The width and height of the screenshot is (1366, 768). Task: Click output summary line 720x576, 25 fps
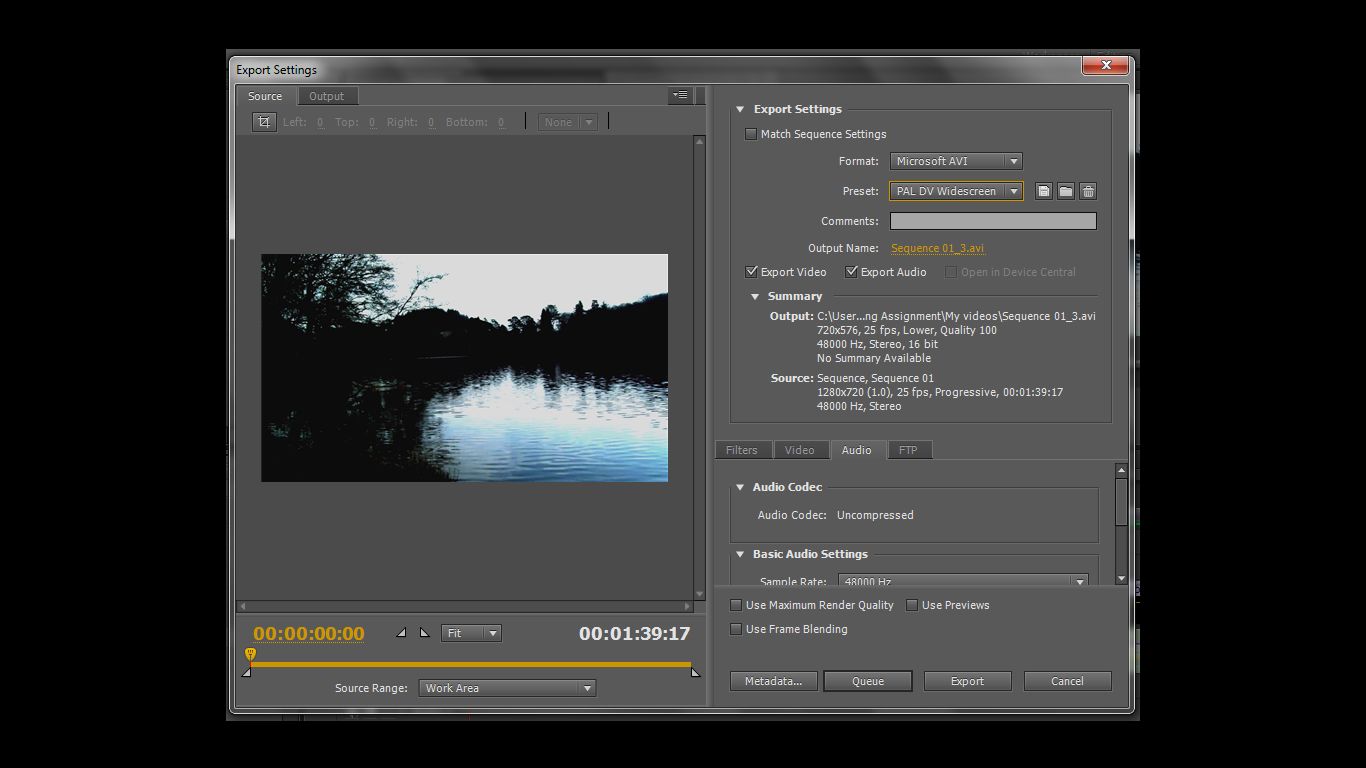coord(907,330)
